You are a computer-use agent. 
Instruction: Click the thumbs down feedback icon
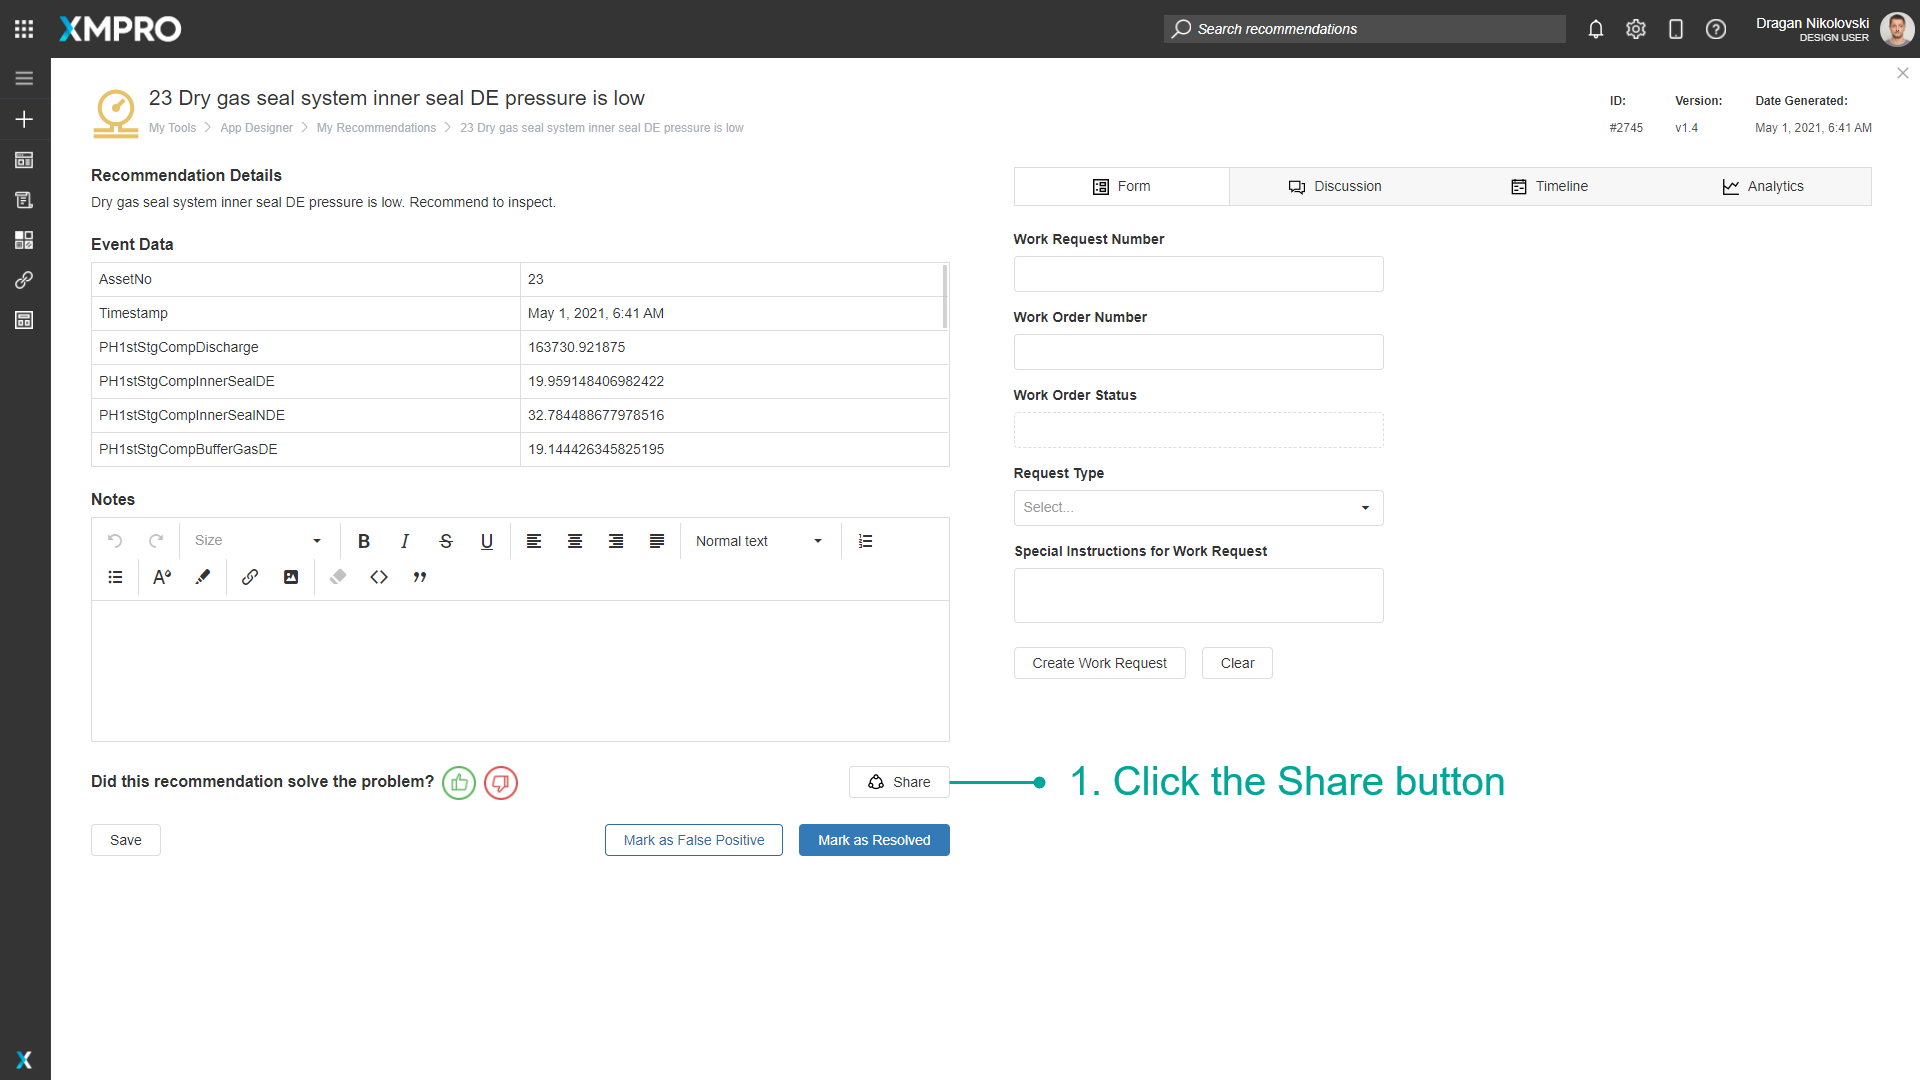click(x=501, y=783)
